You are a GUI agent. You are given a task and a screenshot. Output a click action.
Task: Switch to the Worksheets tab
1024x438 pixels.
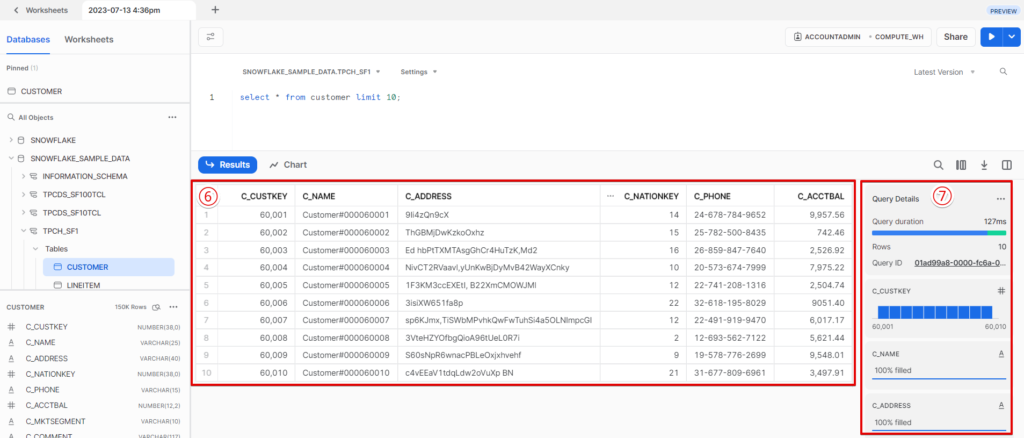89,40
